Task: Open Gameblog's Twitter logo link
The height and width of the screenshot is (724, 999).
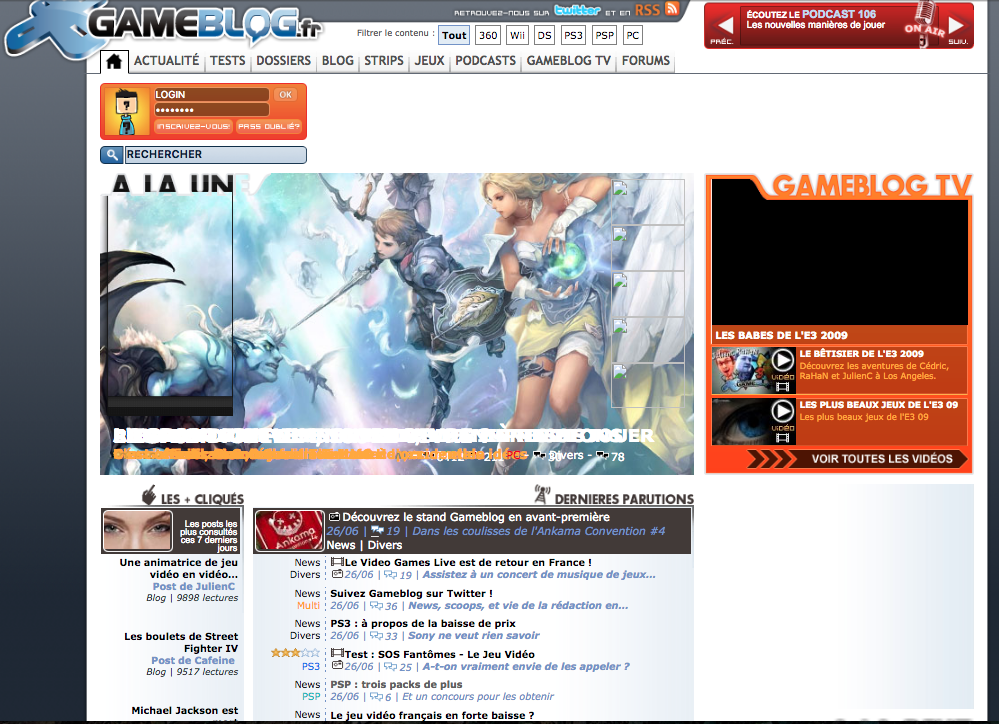Action: (x=577, y=10)
